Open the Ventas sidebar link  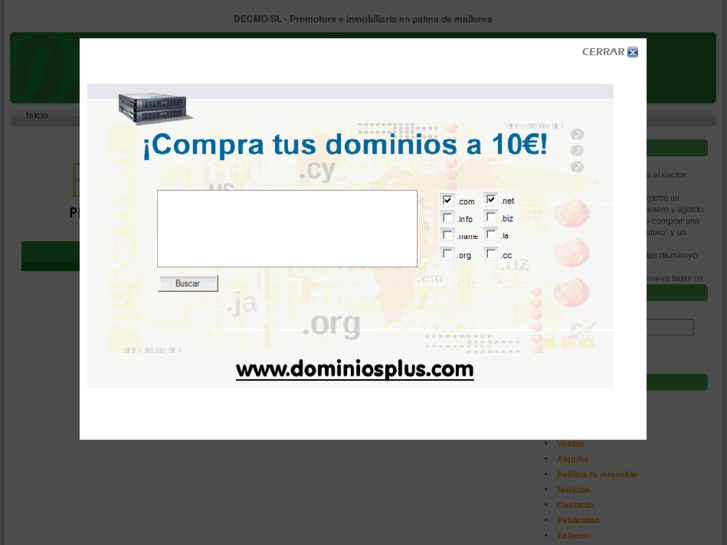[570, 444]
